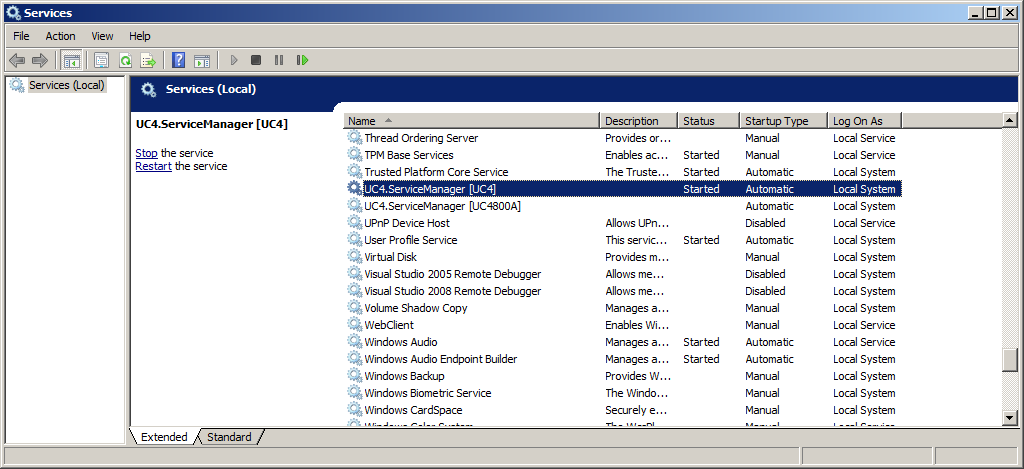Click Disabled startup type of UPnP Device Host

coord(765,223)
